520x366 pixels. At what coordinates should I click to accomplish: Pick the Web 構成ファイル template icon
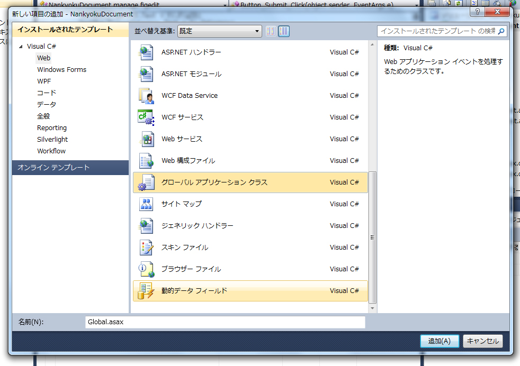pyautogui.click(x=146, y=161)
